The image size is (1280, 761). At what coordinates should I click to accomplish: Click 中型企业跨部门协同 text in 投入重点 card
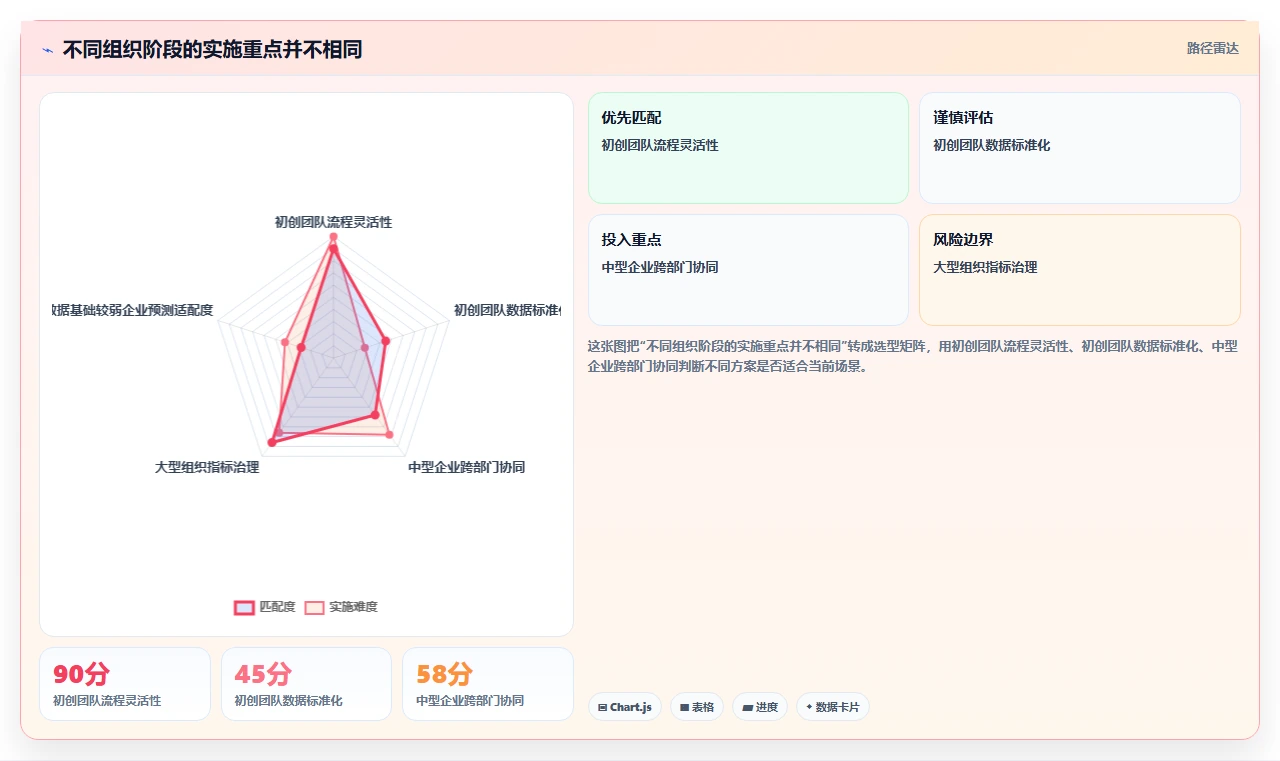(x=660, y=267)
